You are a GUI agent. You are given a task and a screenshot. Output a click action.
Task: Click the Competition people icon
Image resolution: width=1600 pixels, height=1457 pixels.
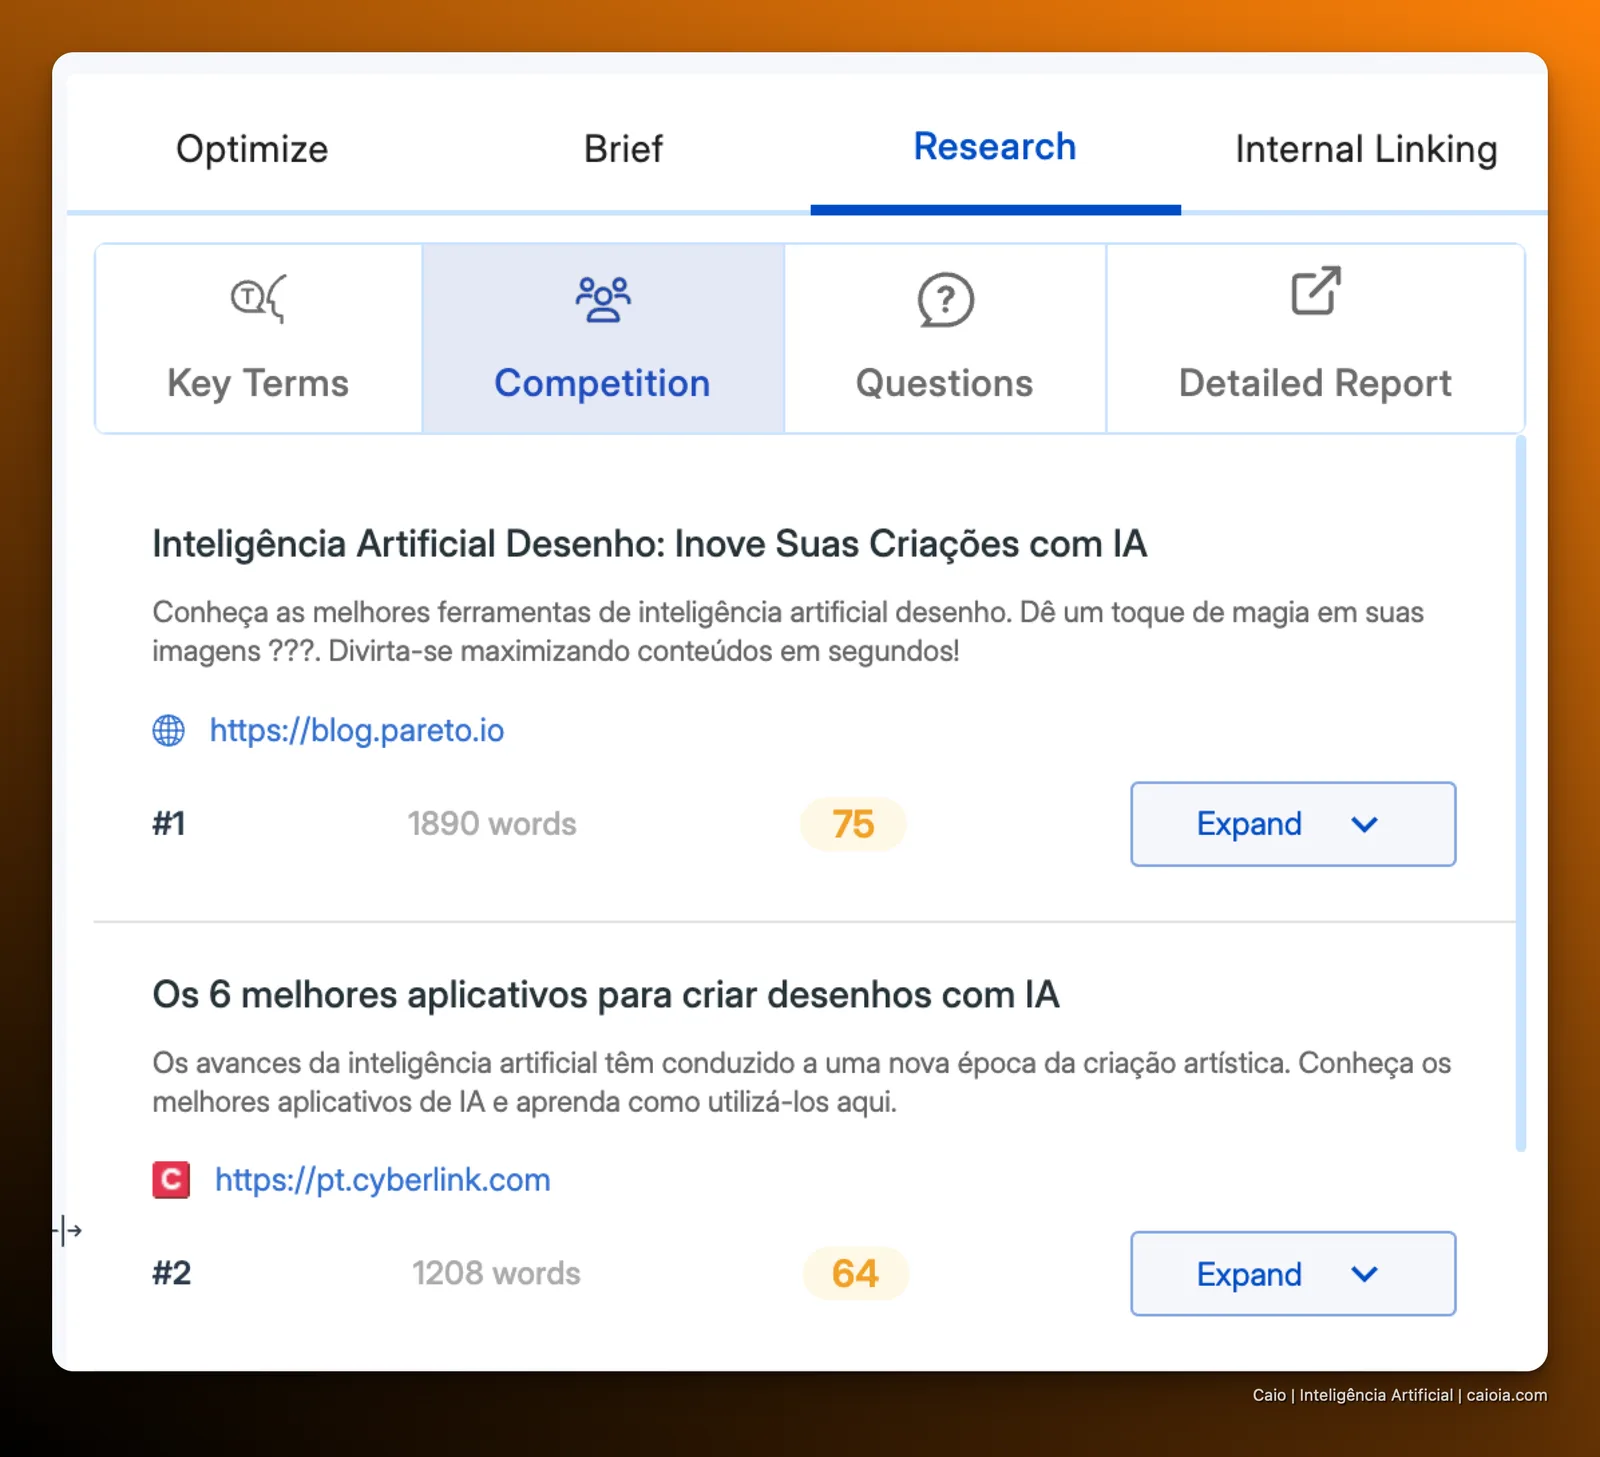603,299
